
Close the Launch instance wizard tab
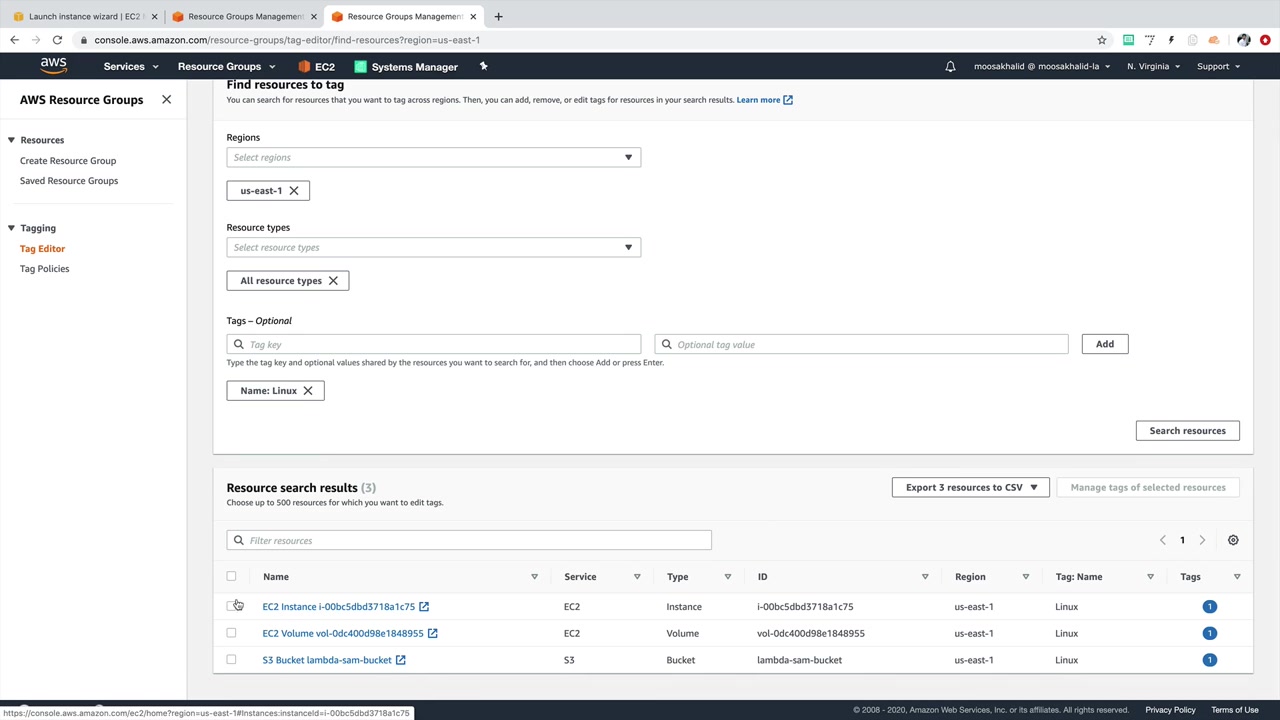pos(154,16)
